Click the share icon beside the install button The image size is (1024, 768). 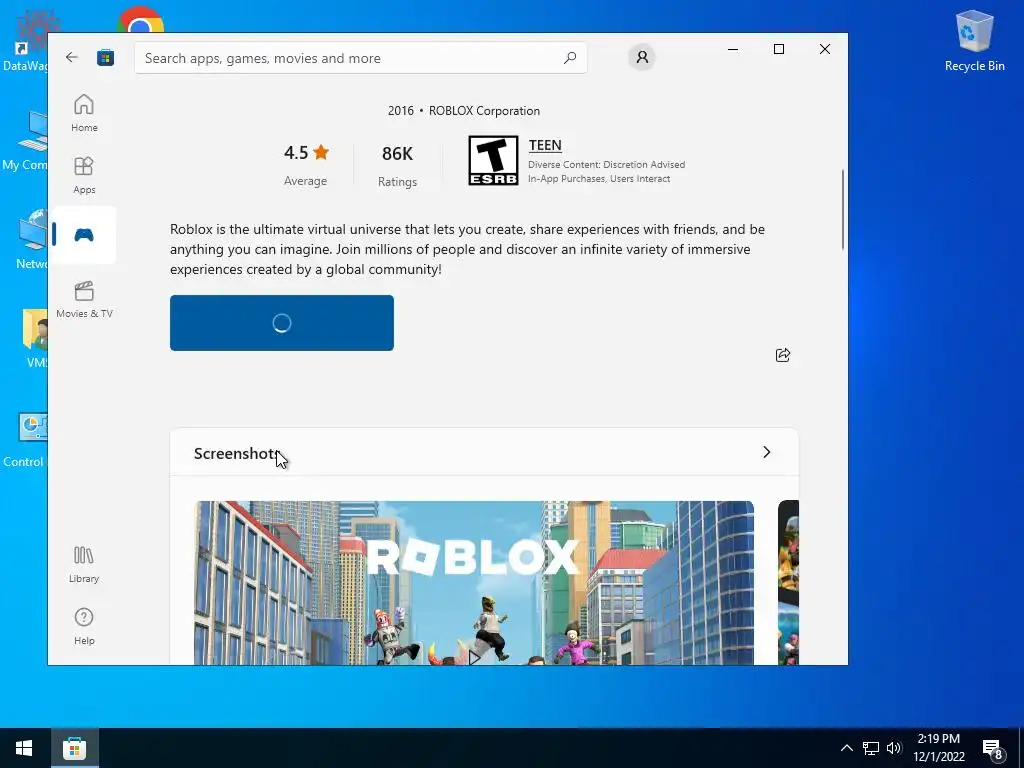coord(782,355)
